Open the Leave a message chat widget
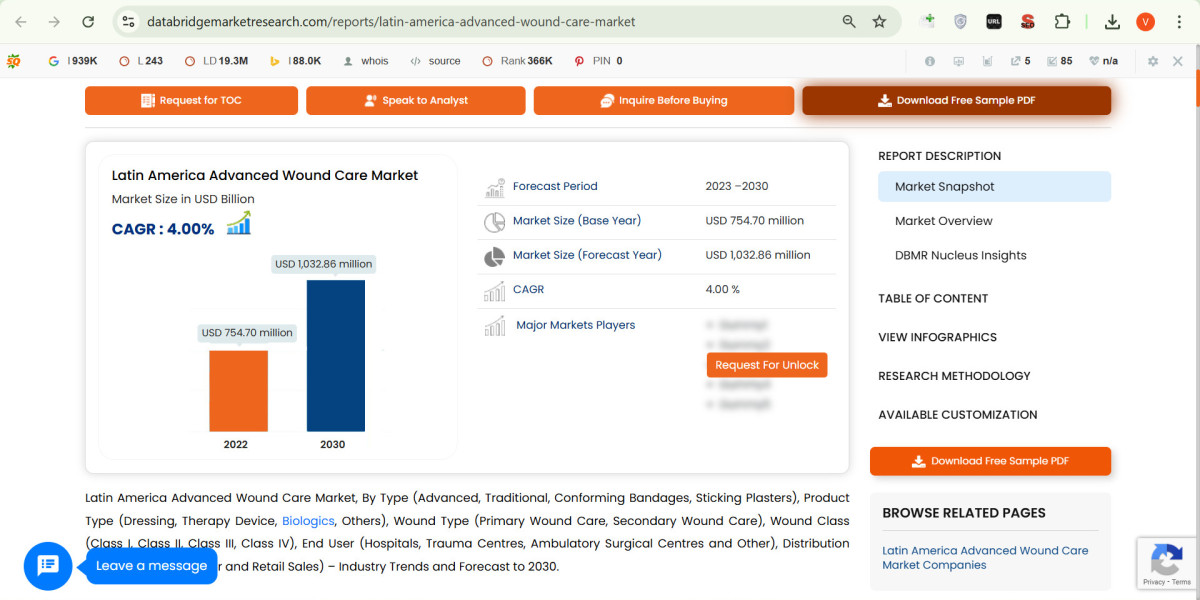The width and height of the screenshot is (1200, 600). pos(151,566)
